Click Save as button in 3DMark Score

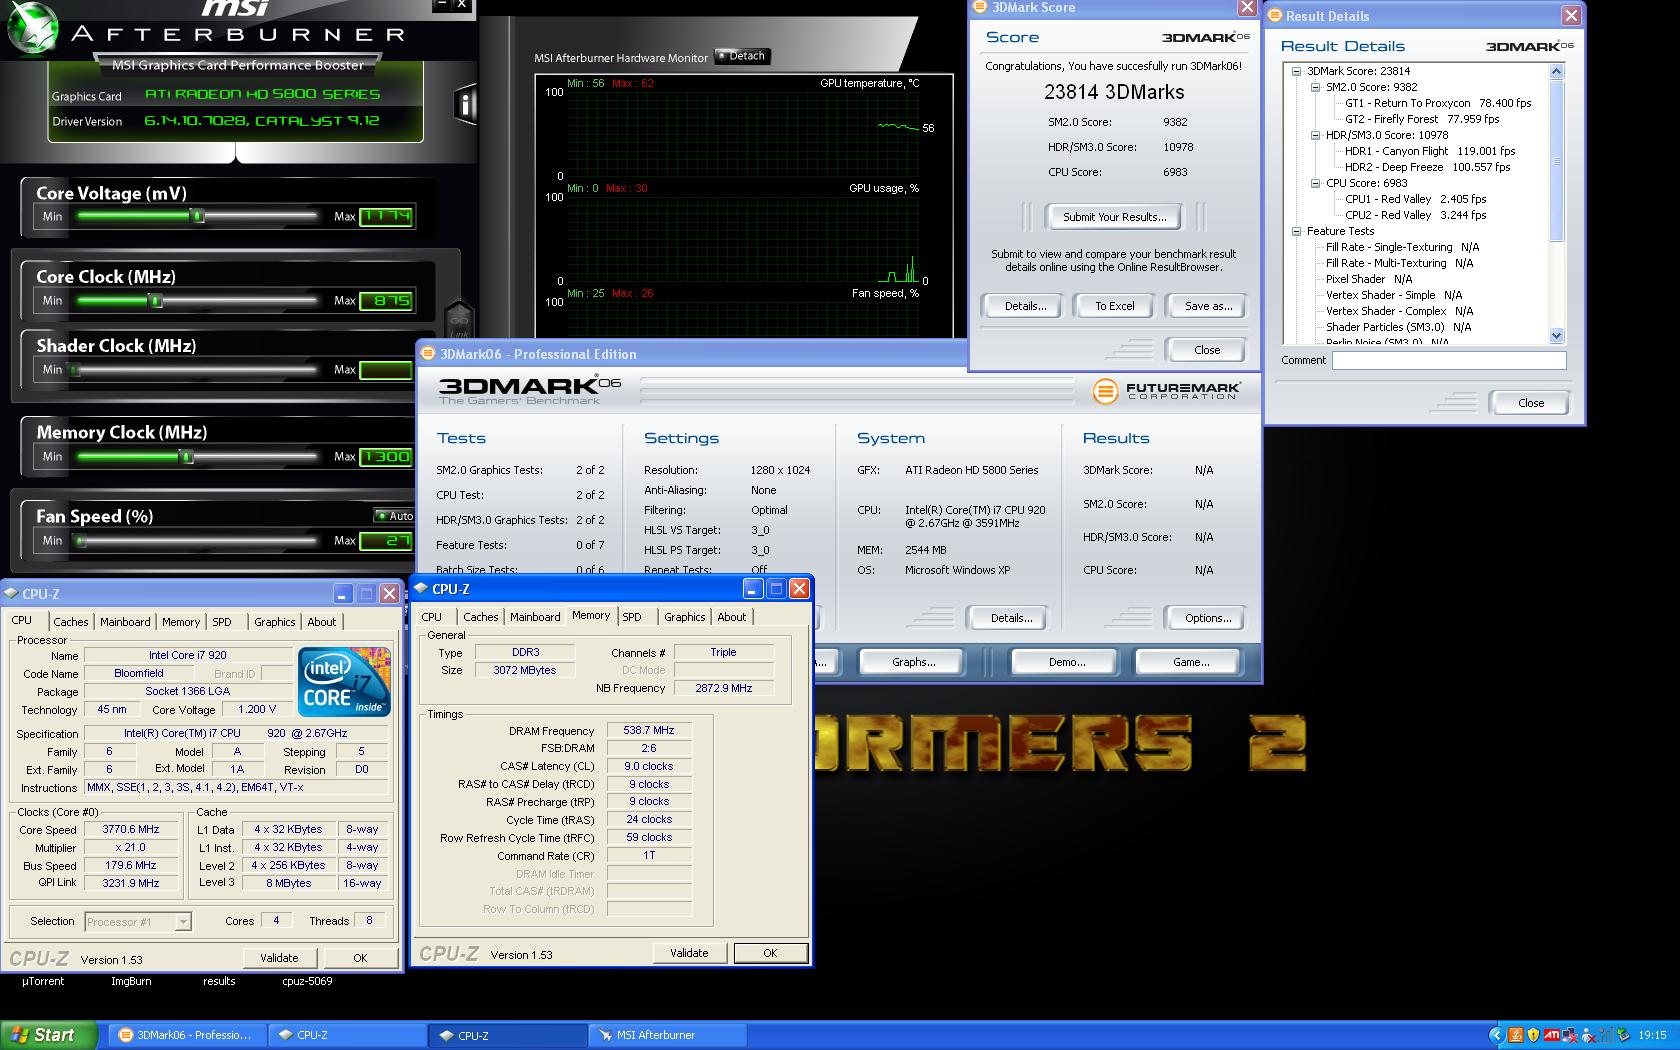1207,306
